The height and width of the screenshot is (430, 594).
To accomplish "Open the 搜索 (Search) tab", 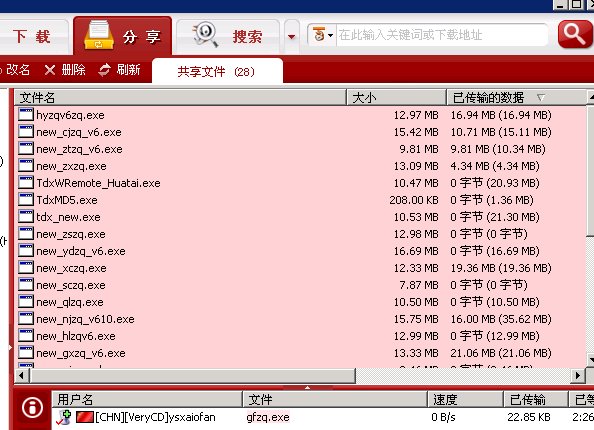I will pos(228,36).
